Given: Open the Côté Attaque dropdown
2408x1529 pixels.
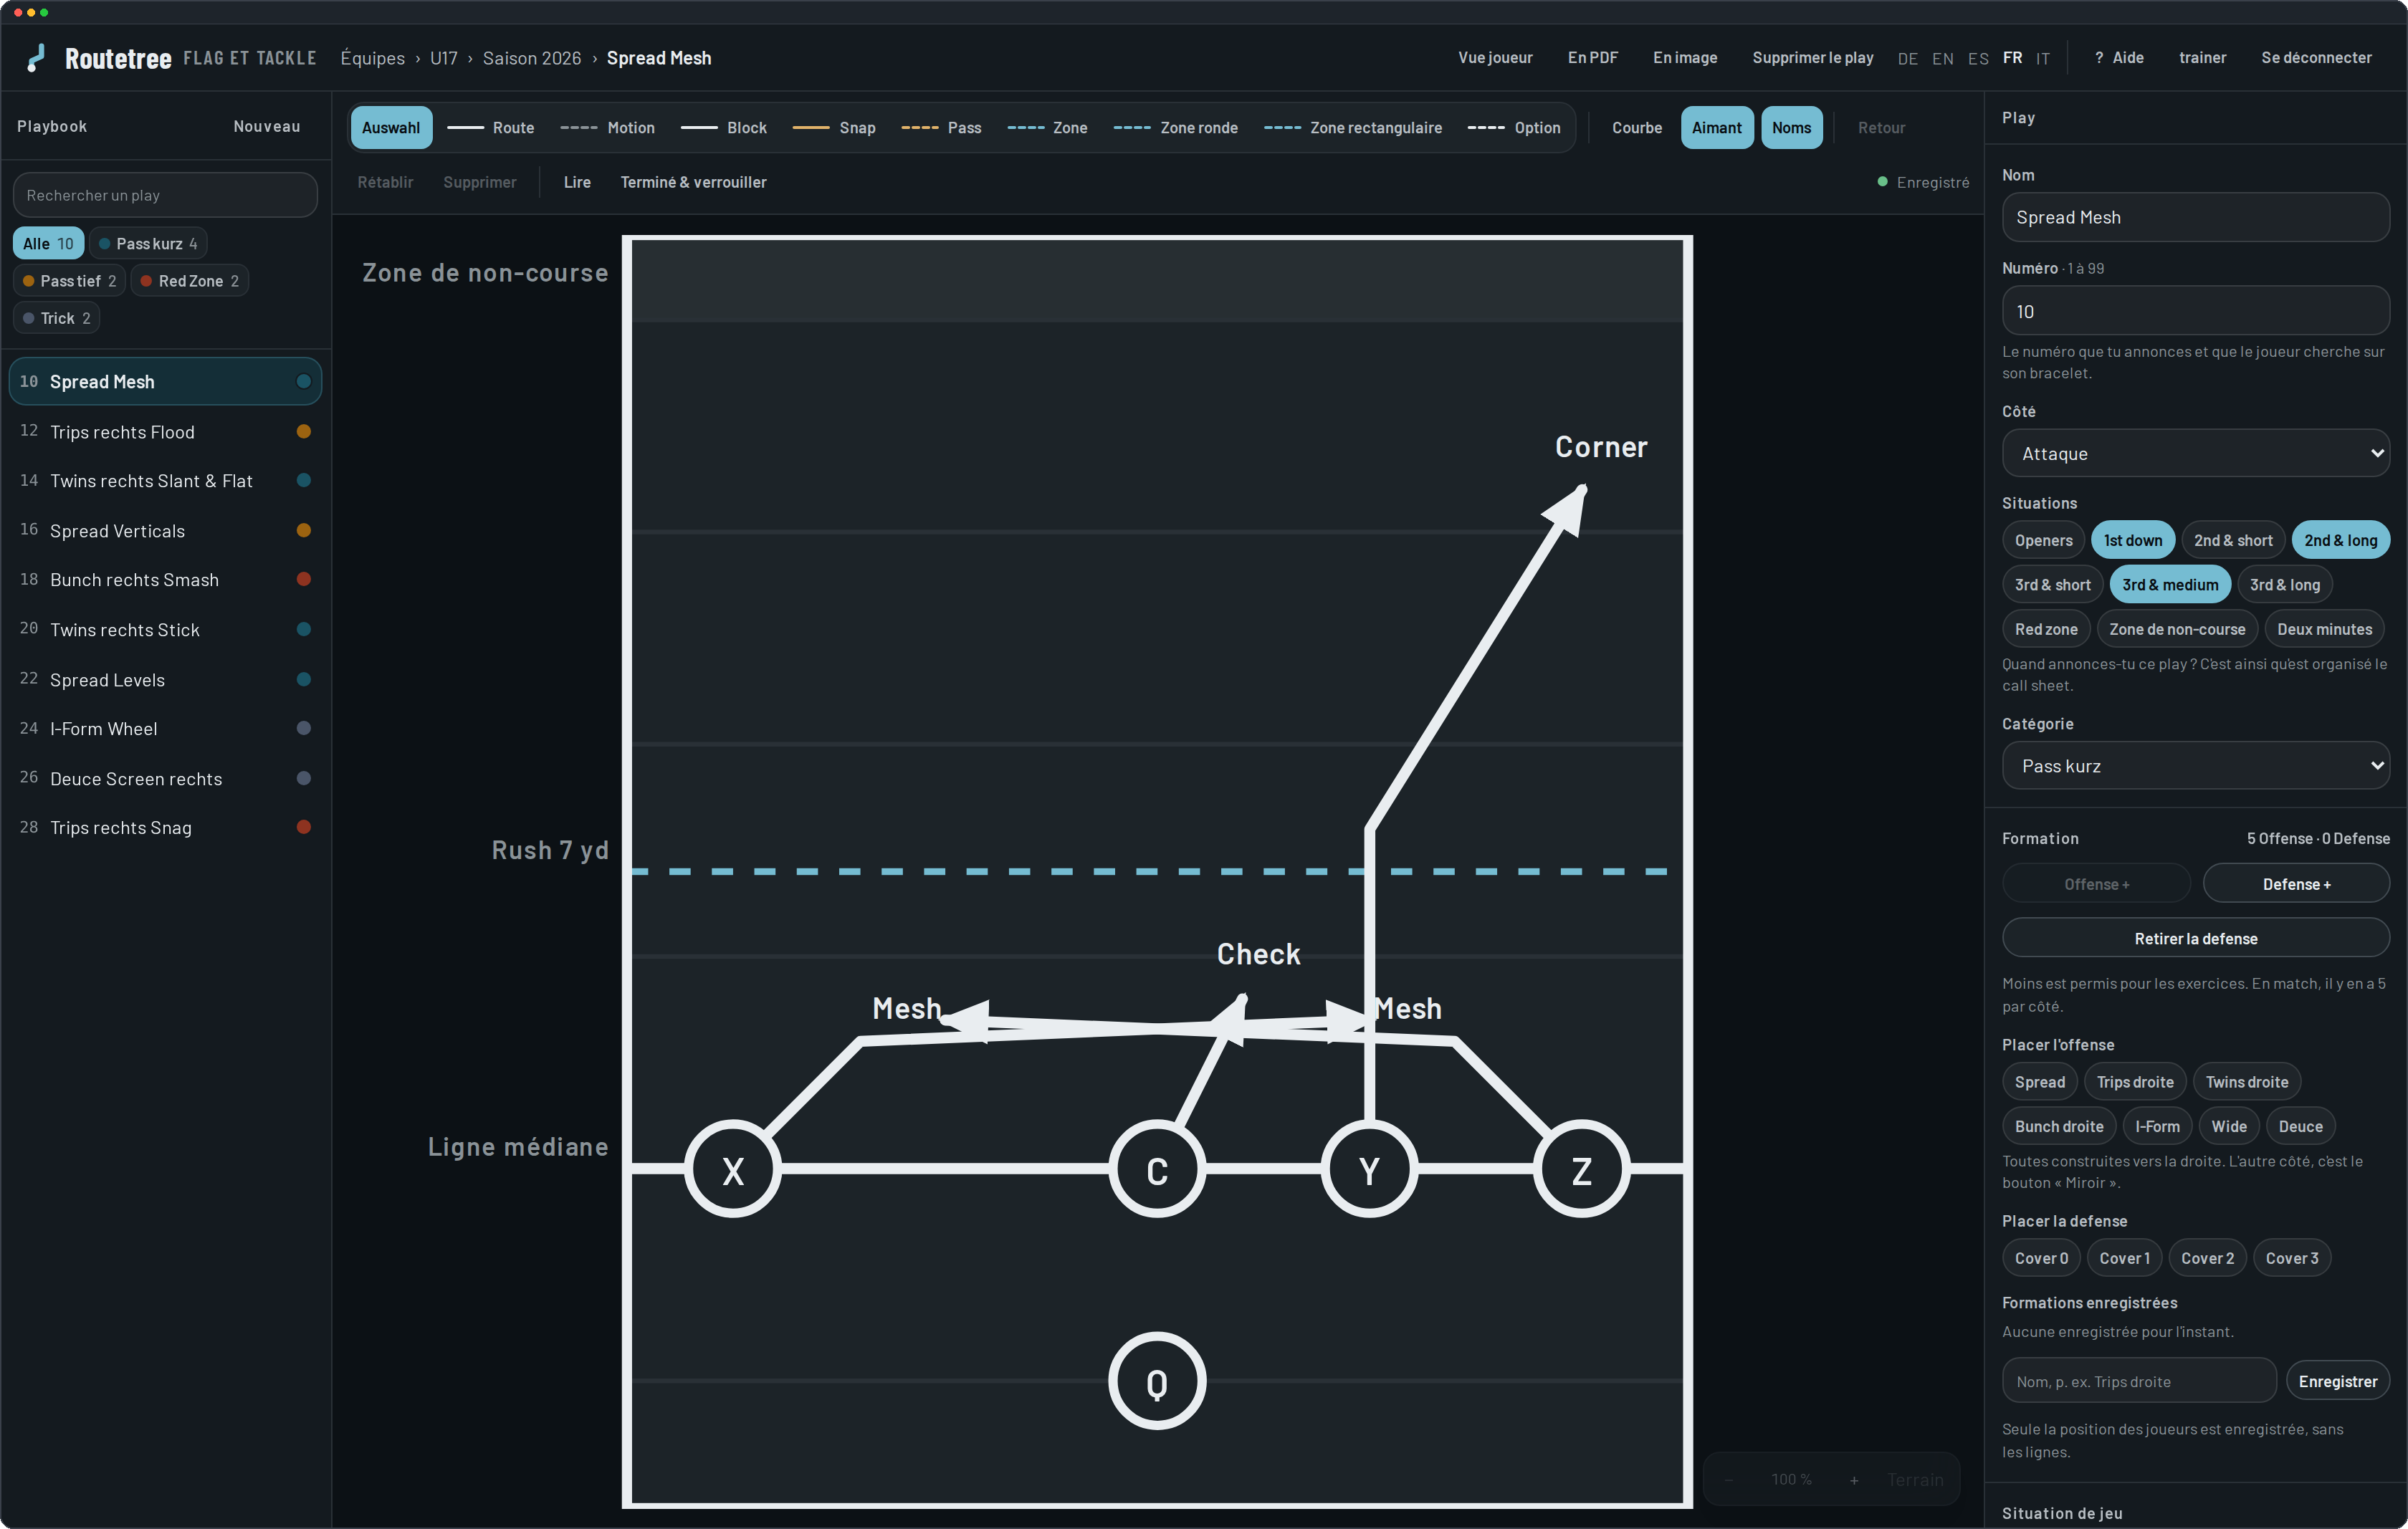Looking at the screenshot, I should [2195, 454].
